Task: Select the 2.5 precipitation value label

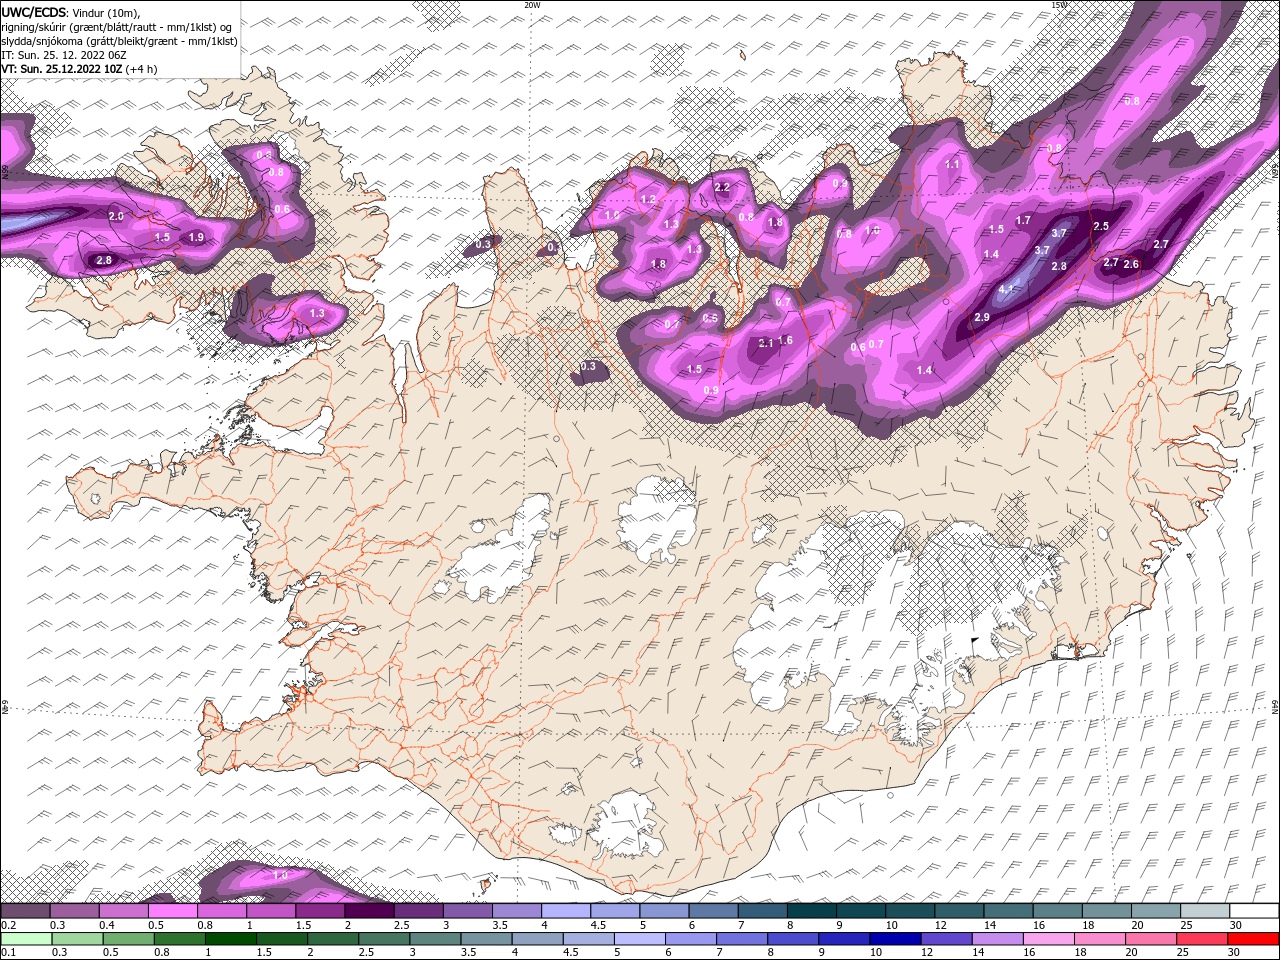Action: (1101, 227)
